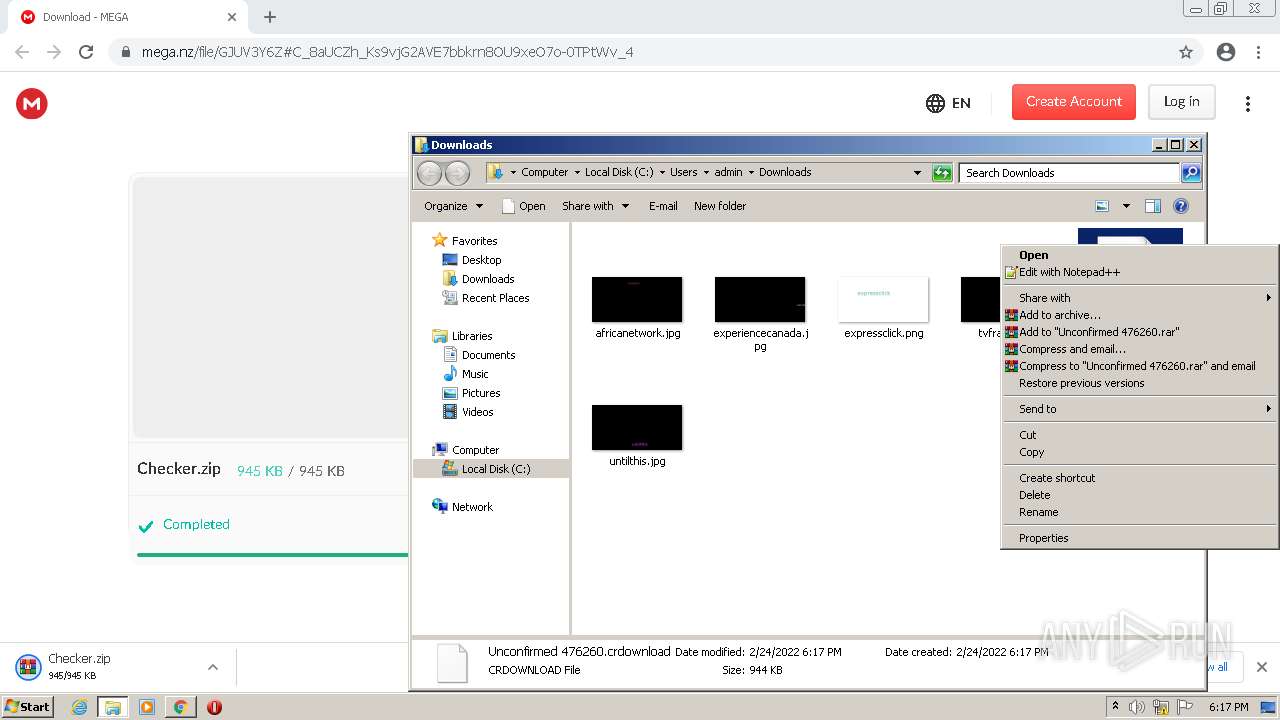
Task: Choose Add to Unconfirmed 476260.rar
Action: coord(1140,332)
